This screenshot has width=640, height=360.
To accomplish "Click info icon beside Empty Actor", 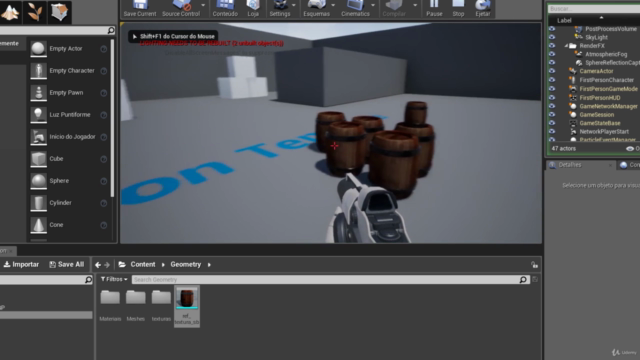I will (104, 49).
